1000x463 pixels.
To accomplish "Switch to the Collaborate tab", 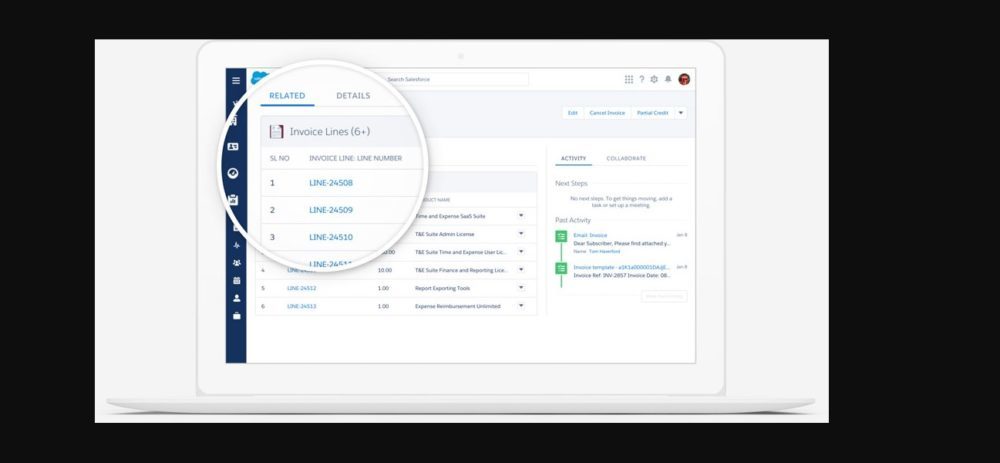I will [626, 158].
